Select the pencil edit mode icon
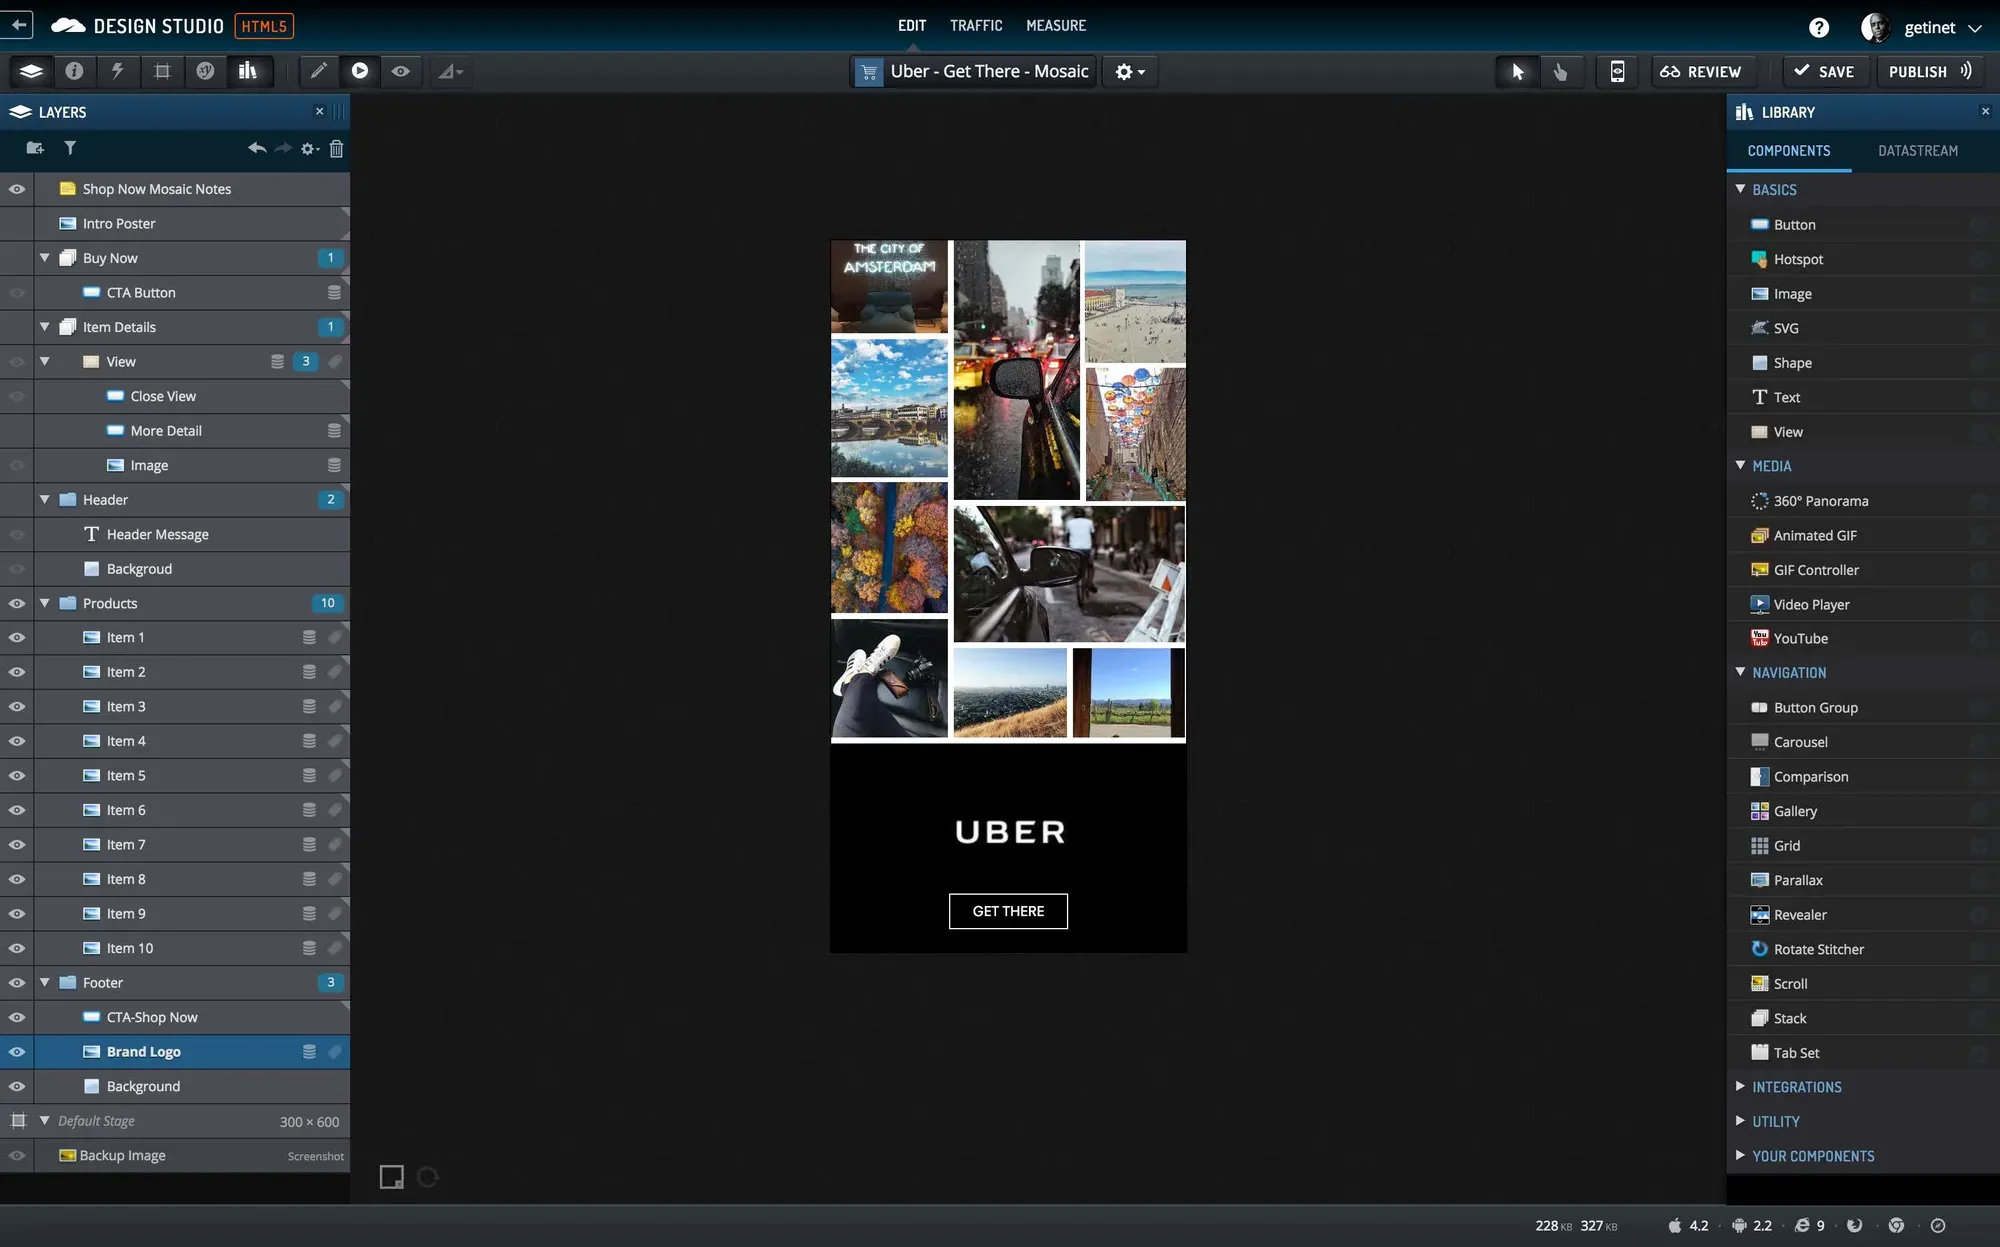The height and width of the screenshot is (1247, 2000). pos(318,71)
